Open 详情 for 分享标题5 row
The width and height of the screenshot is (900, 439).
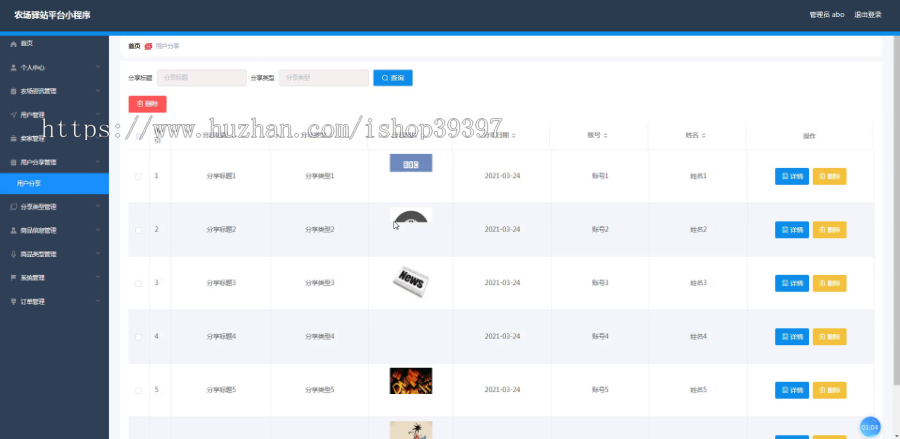point(792,390)
